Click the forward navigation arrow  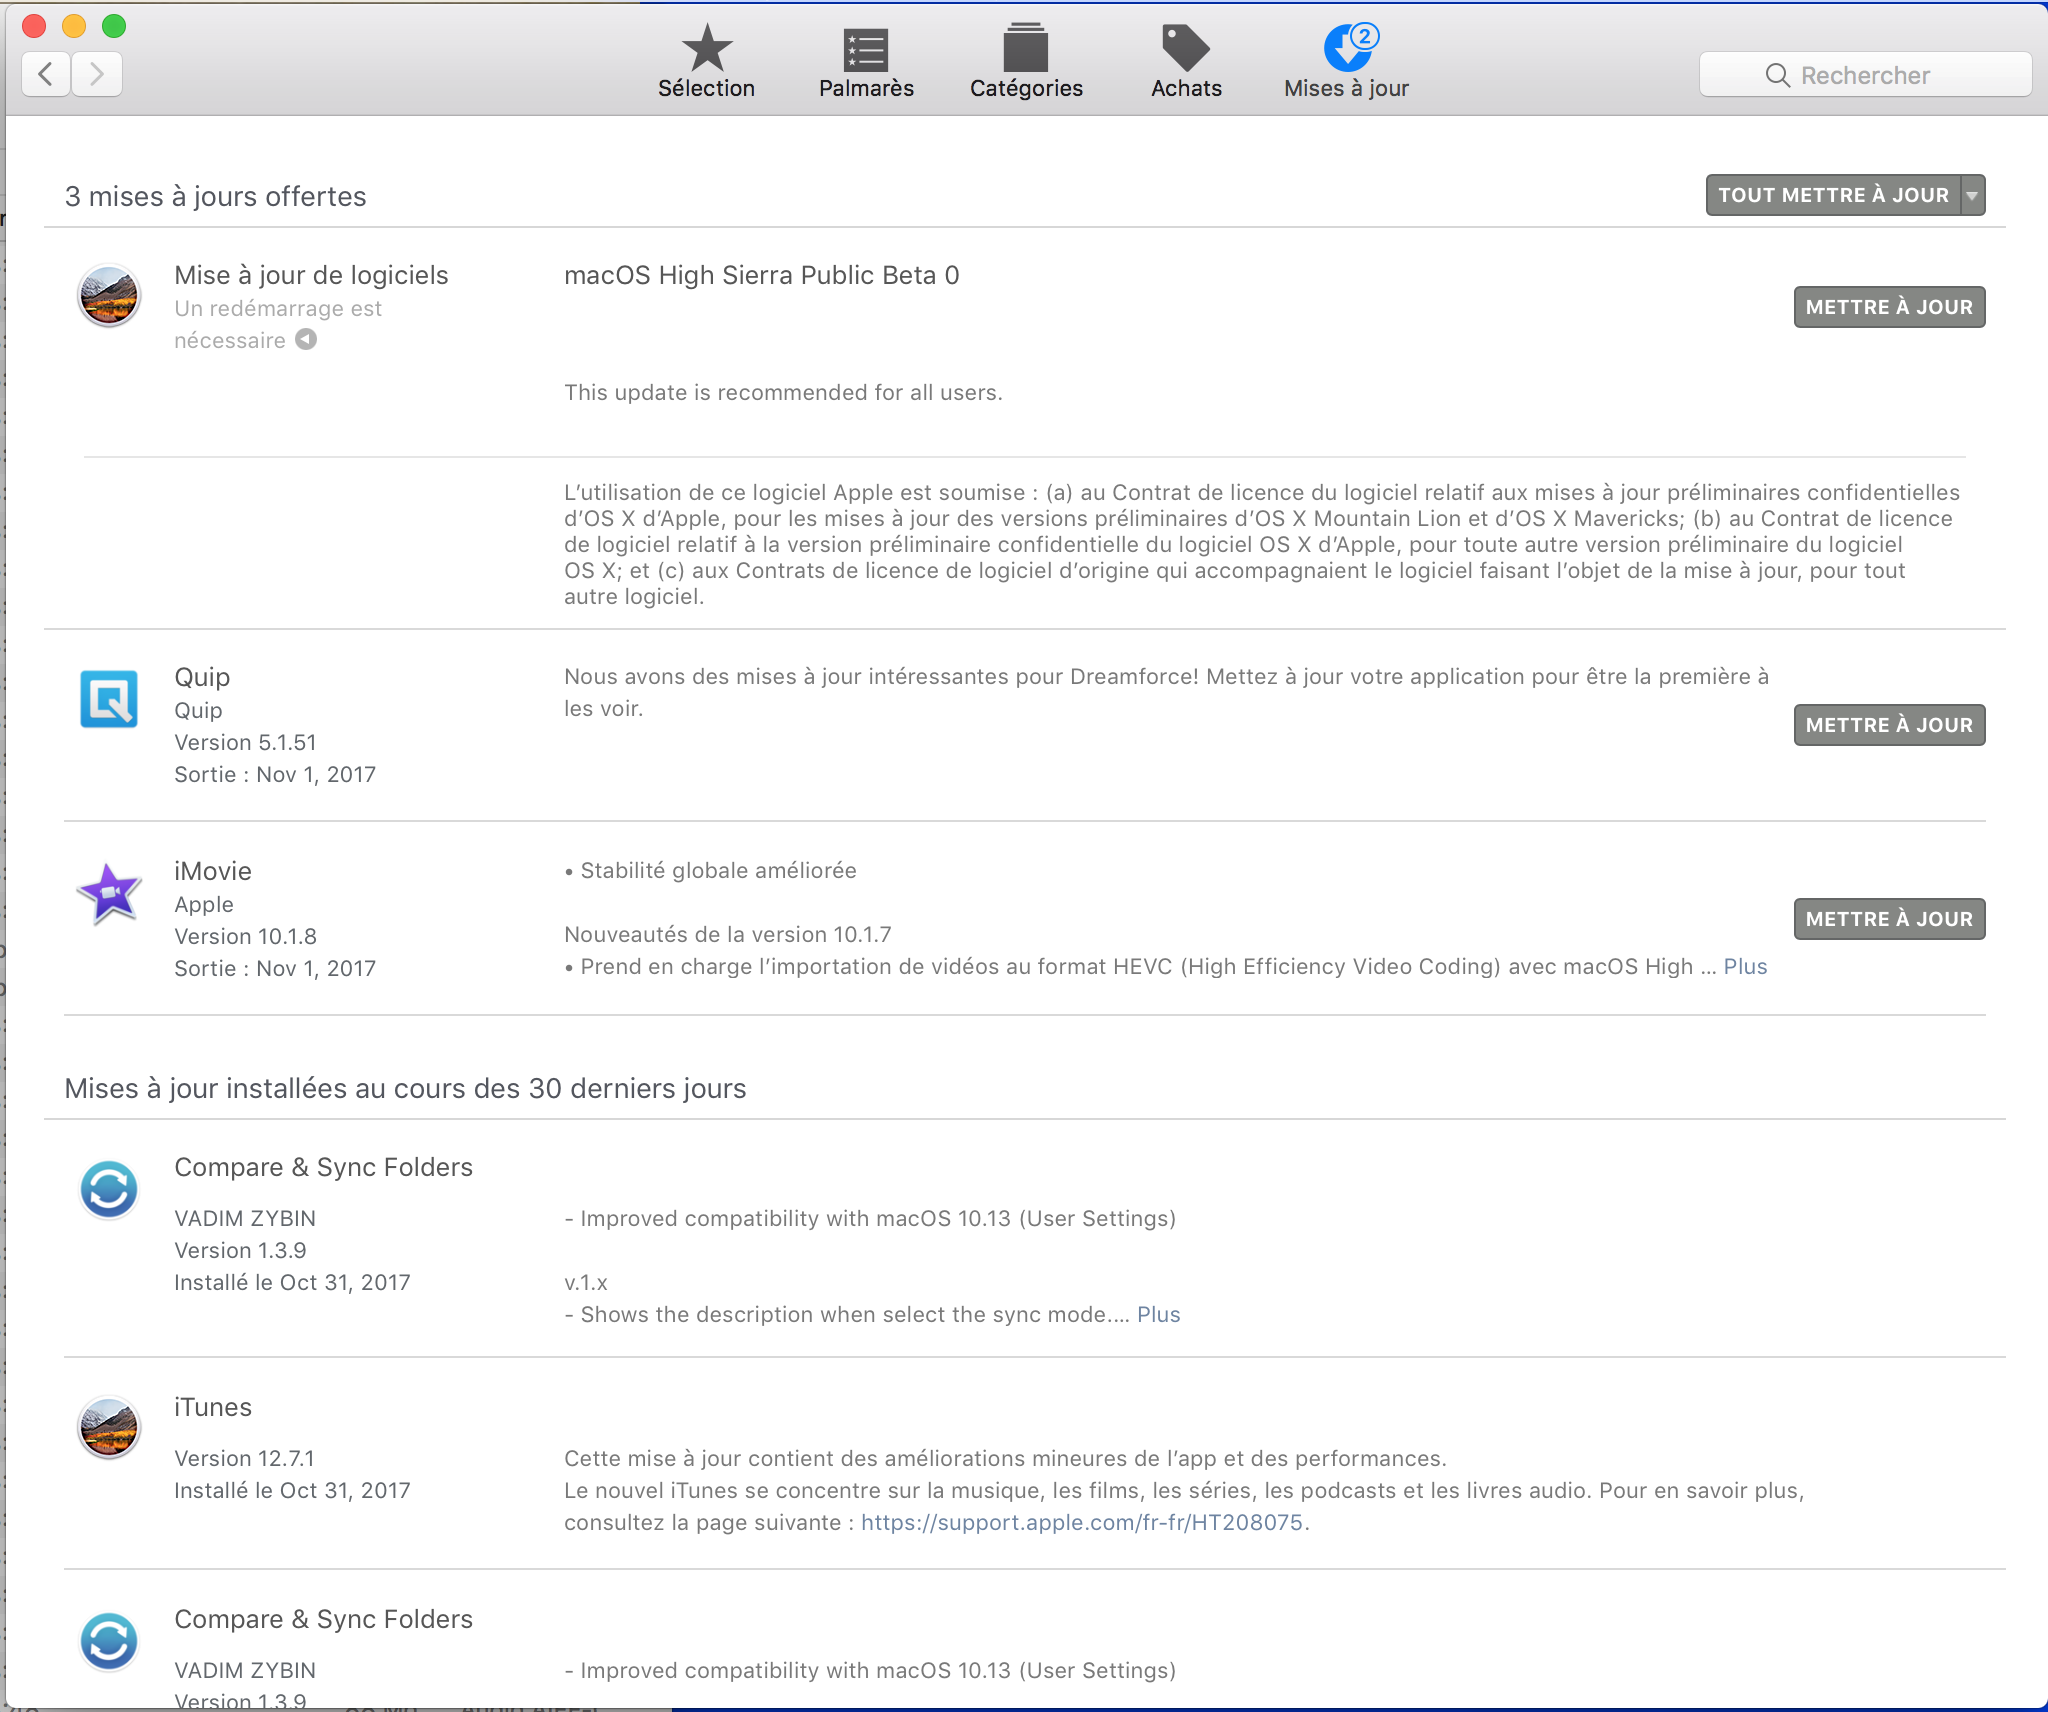[x=97, y=74]
